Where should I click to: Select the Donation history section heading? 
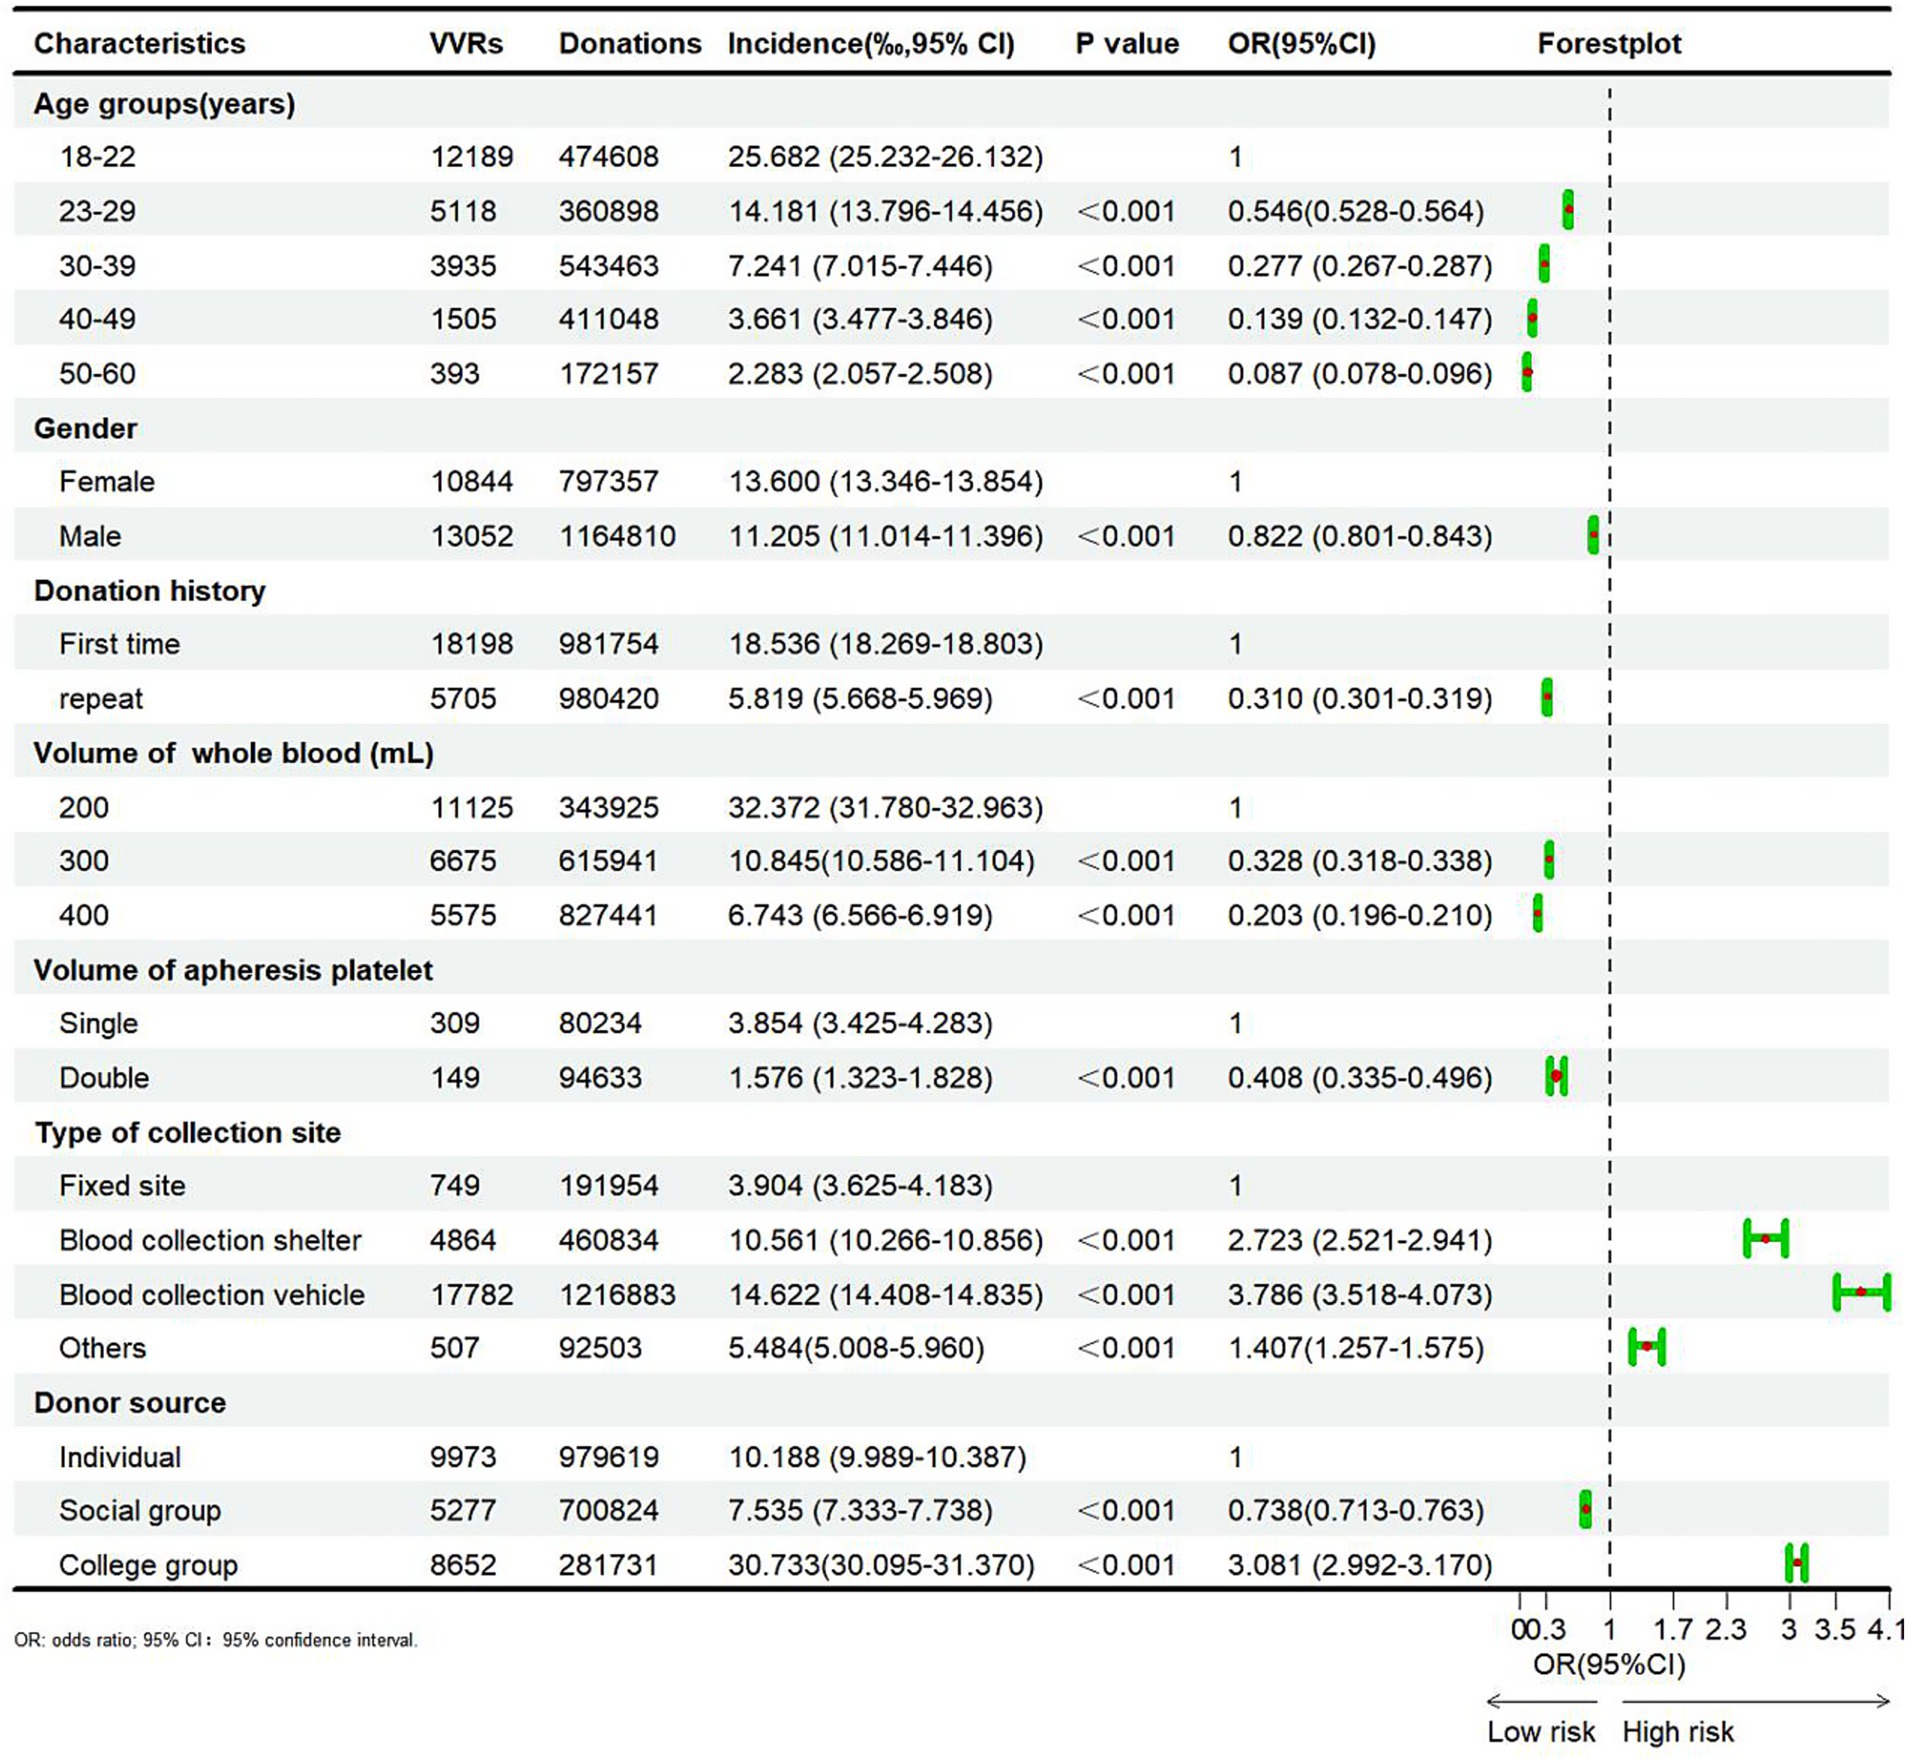pos(149,591)
